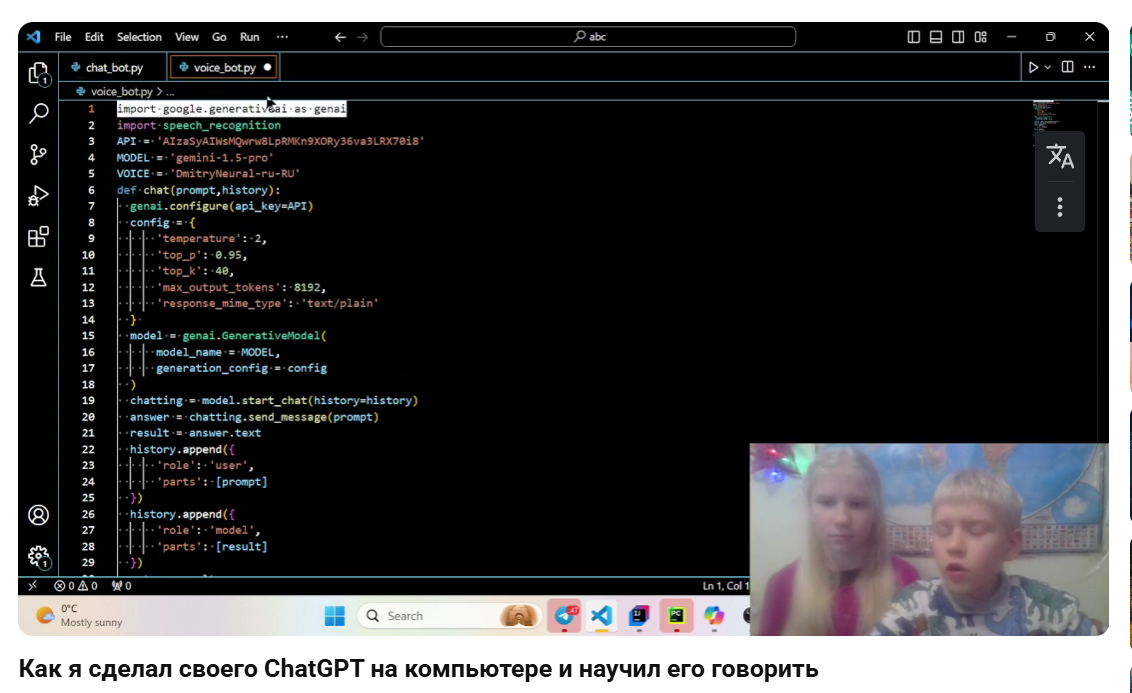
Task: Open PyCharm from the taskbar
Action: pyautogui.click(x=676, y=616)
